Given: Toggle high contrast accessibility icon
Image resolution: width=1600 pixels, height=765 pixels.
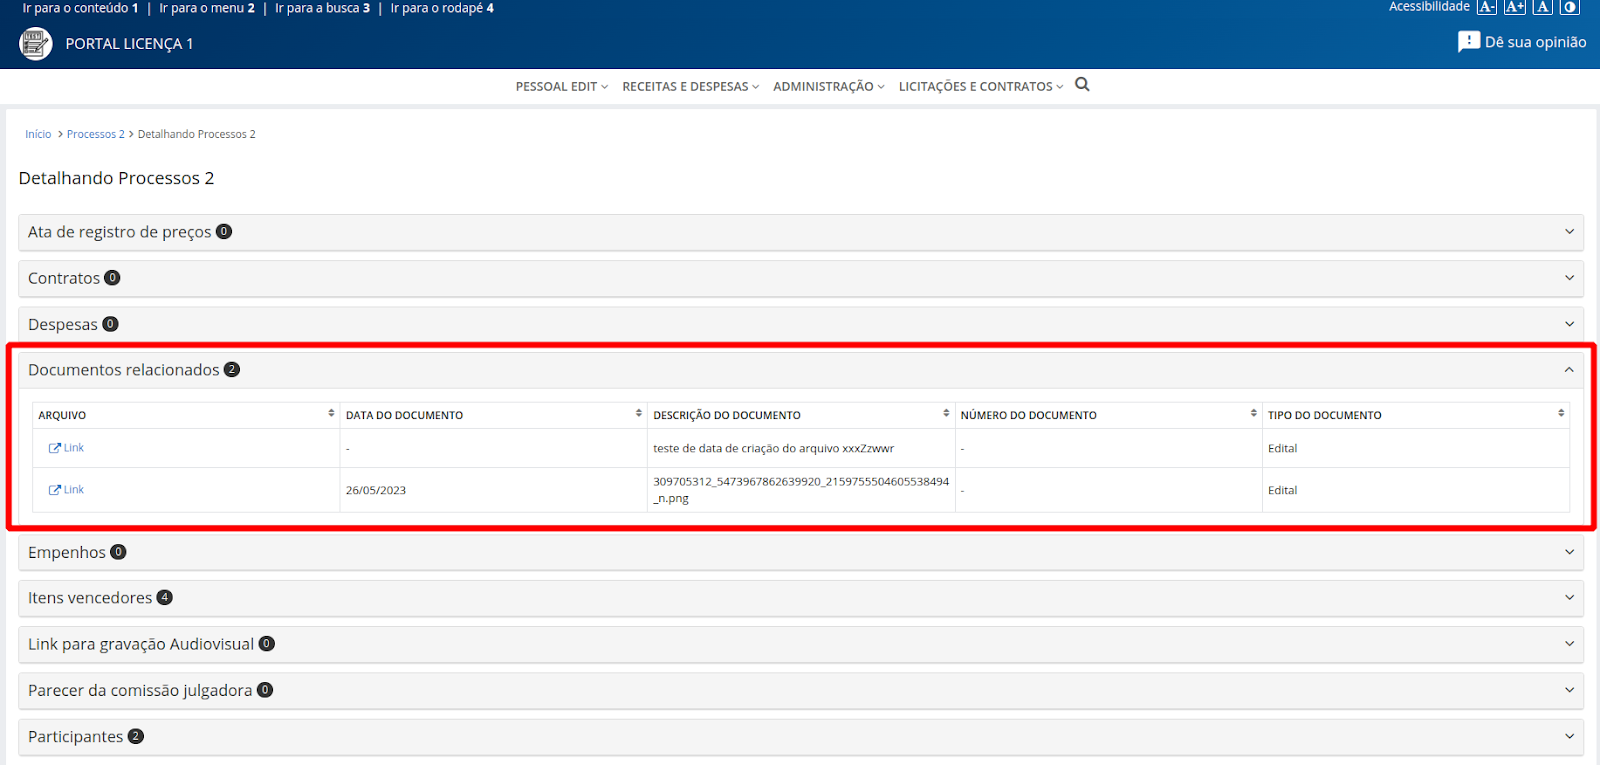Looking at the screenshot, I should coord(1570,7).
